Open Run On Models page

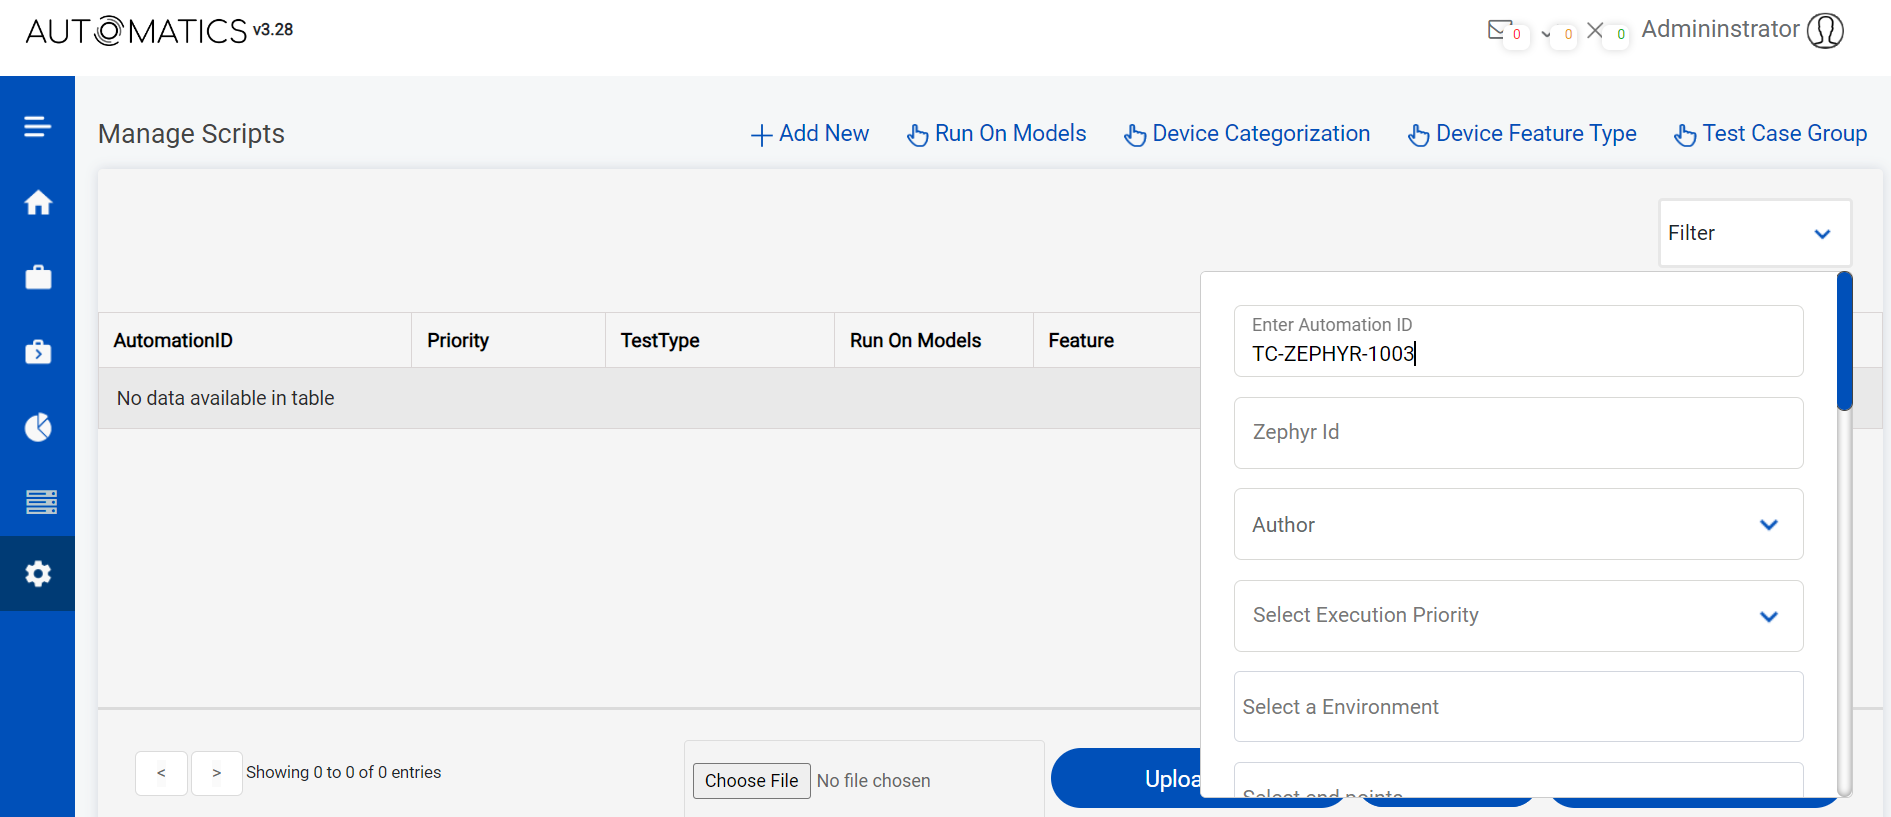tap(997, 134)
